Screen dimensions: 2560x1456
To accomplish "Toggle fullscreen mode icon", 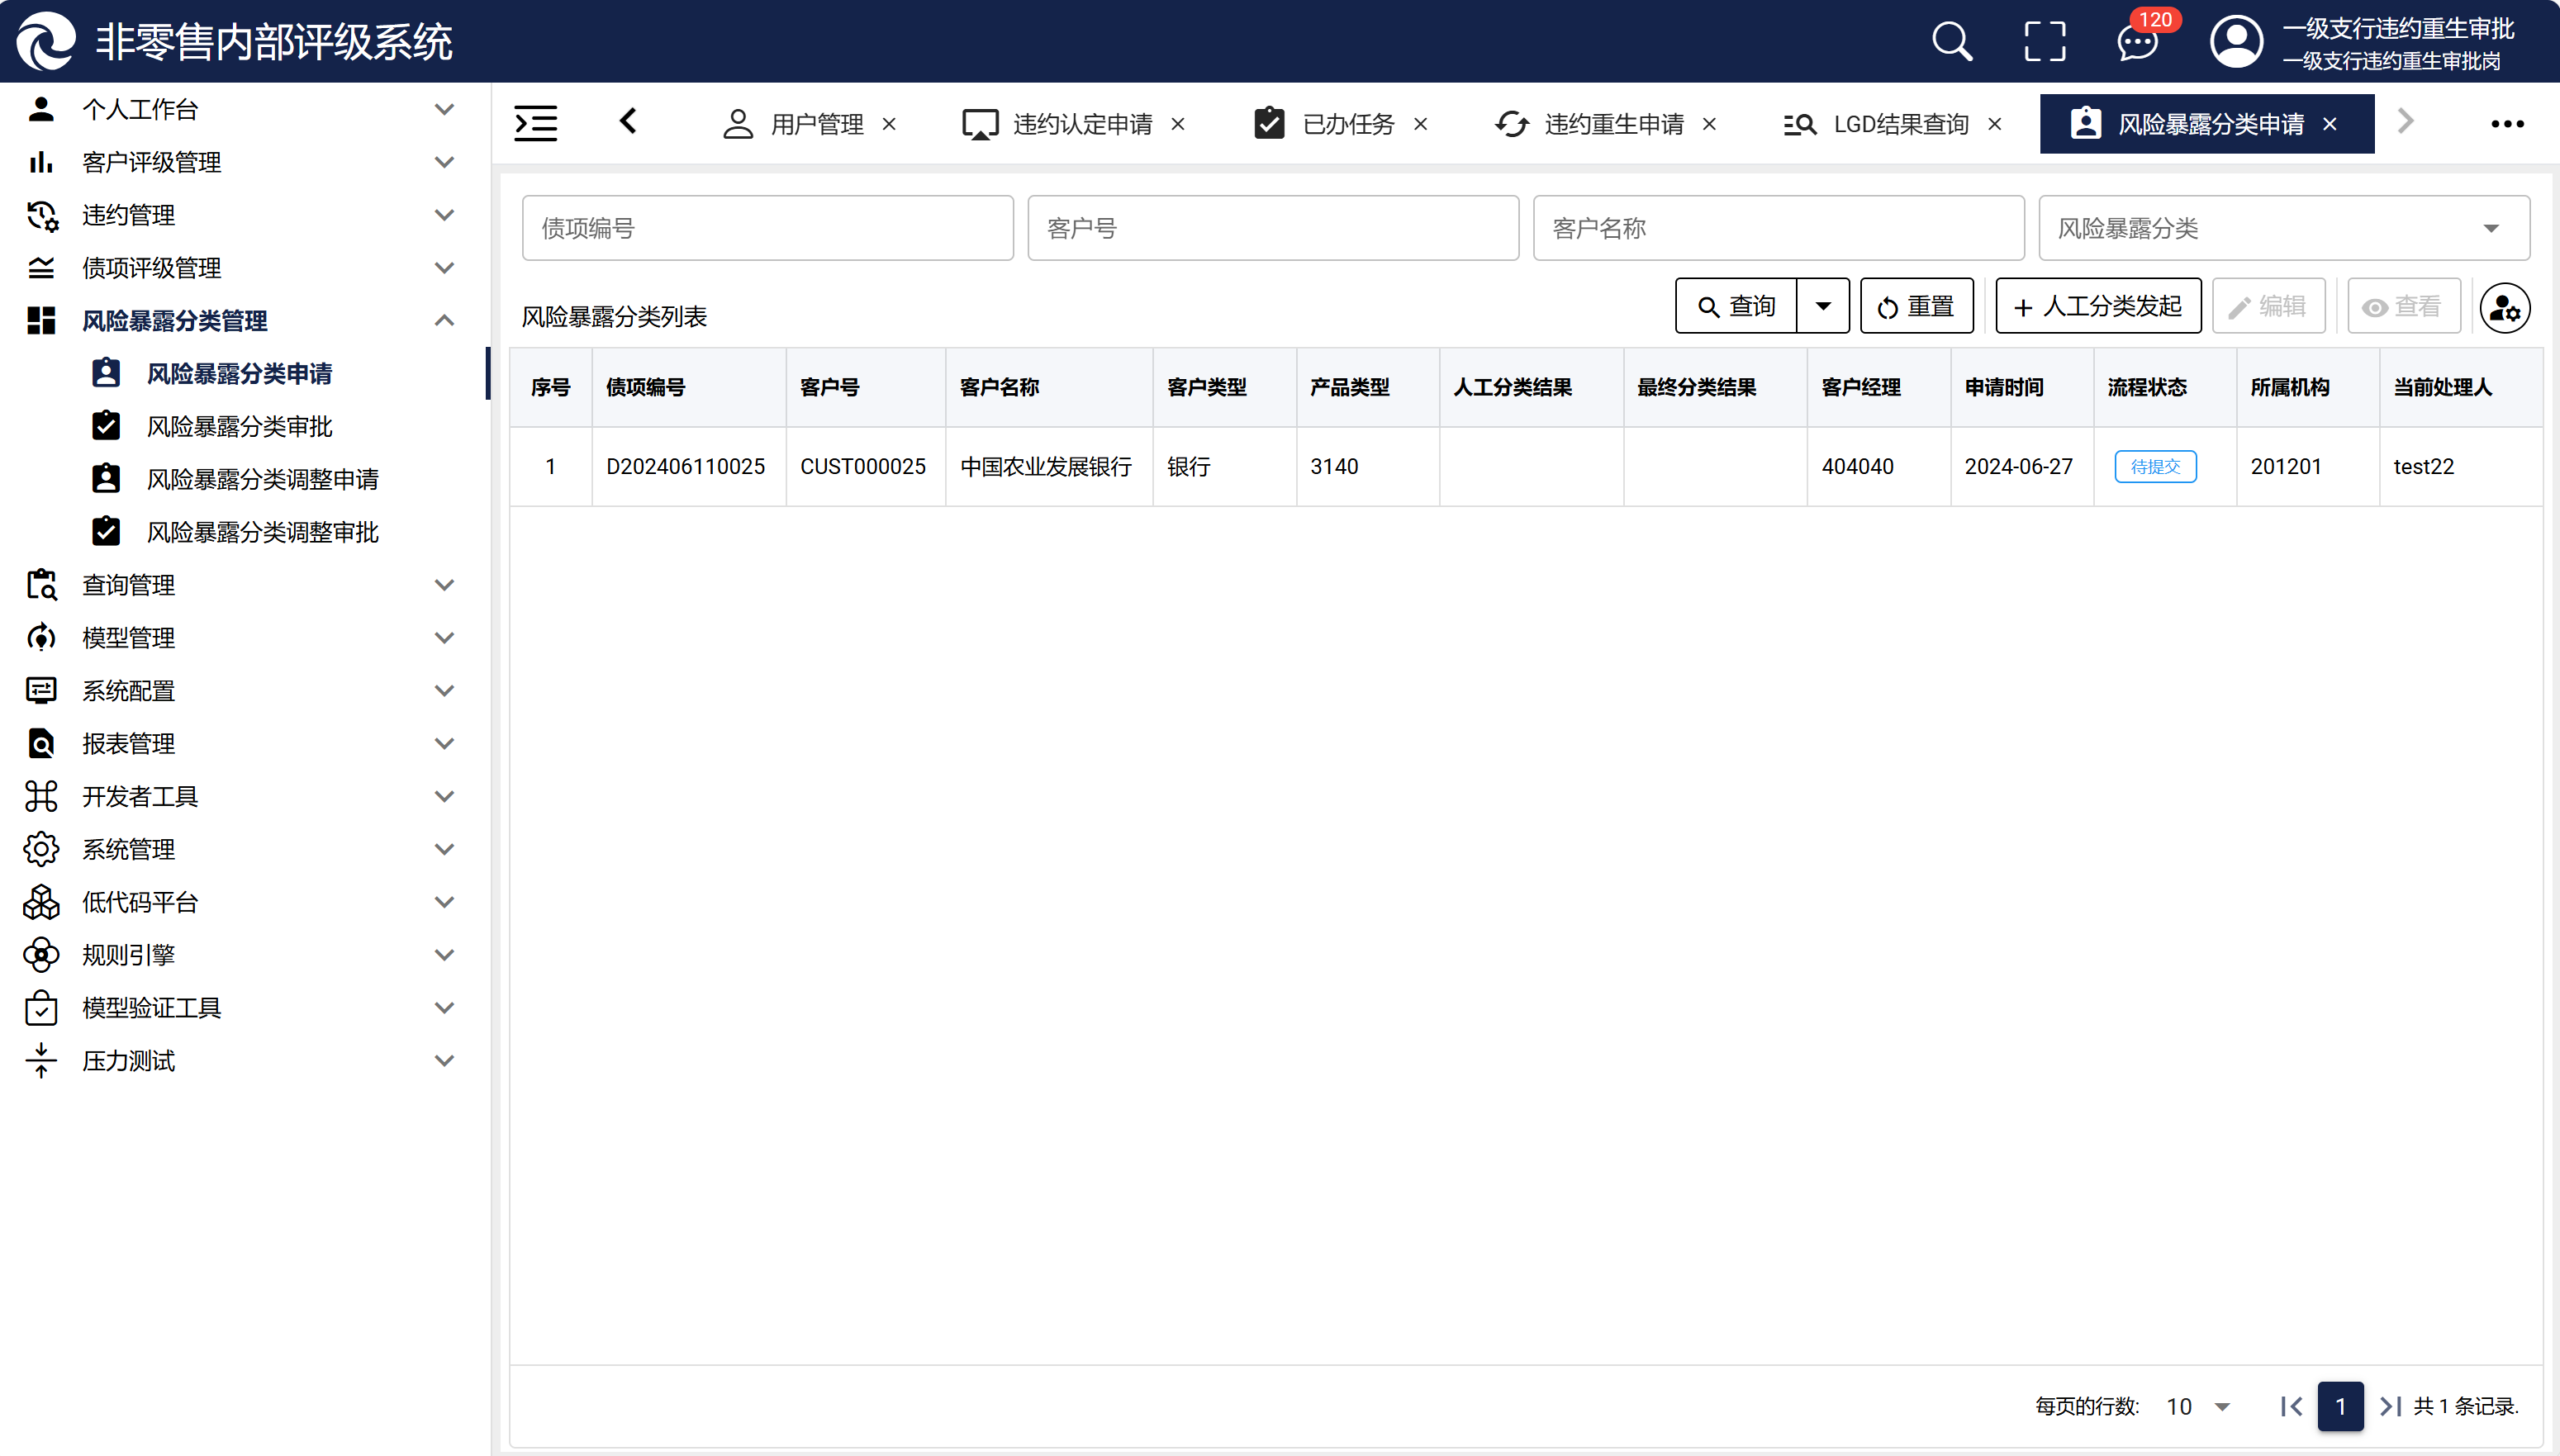I will 2044,42.
